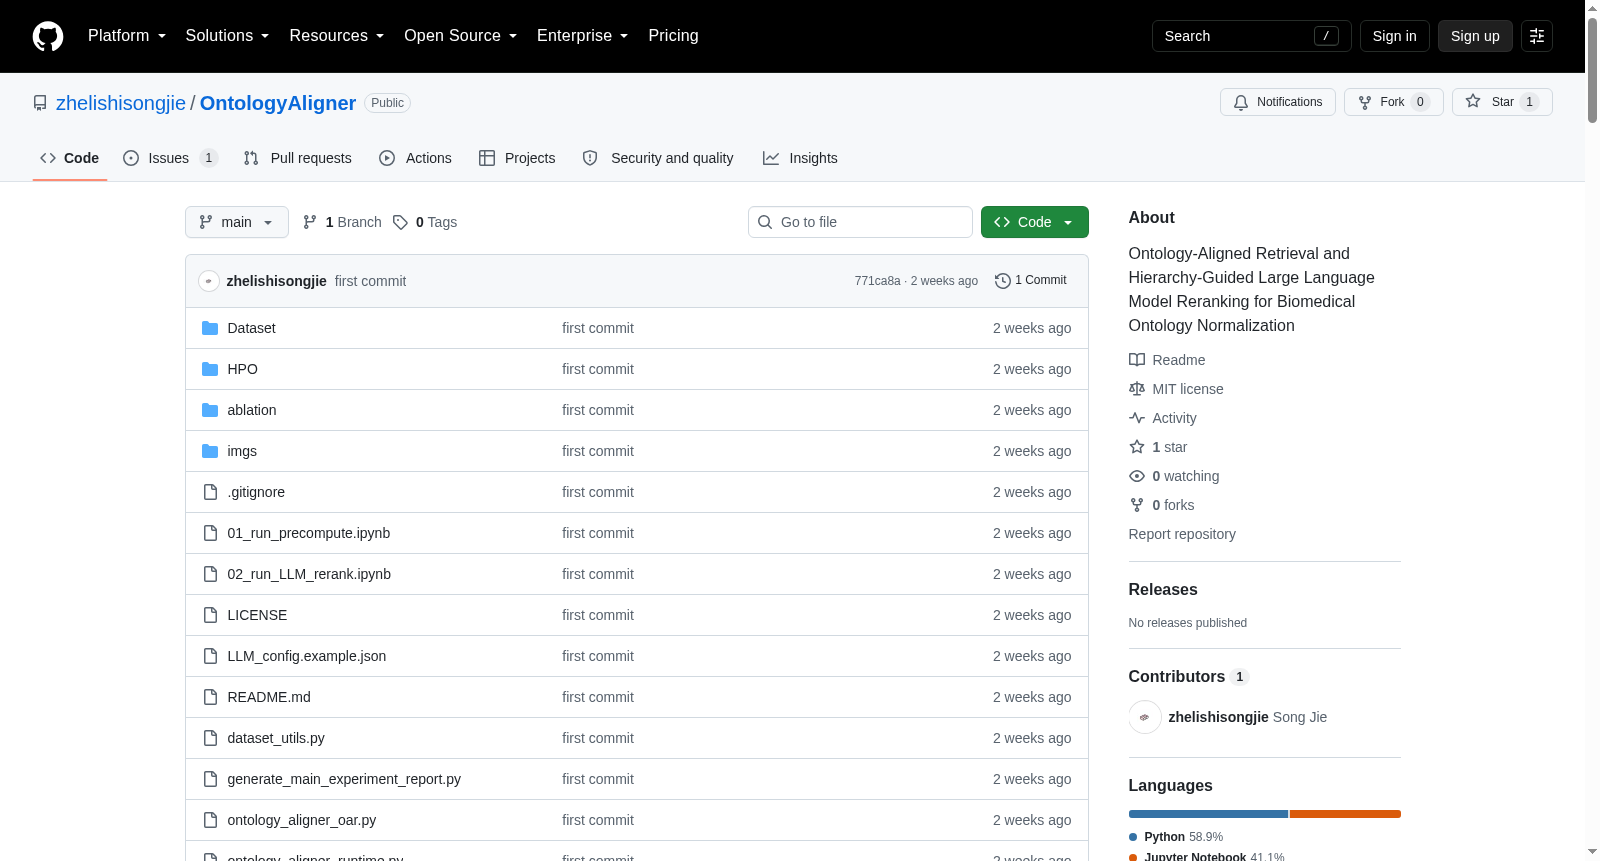Click the repository icon beside the owner name

coord(40,103)
